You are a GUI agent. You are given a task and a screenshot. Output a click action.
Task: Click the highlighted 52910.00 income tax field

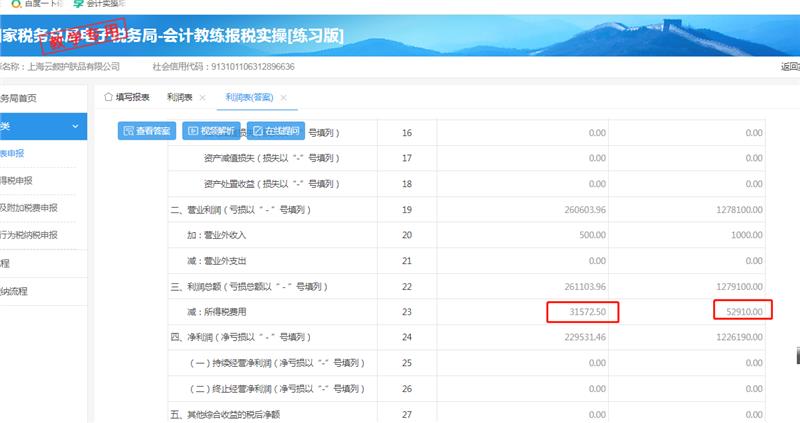(745, 311)
